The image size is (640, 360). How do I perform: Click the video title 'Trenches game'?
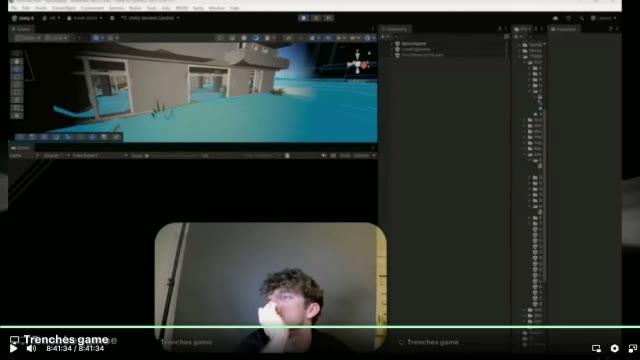click(x=66, y=339)
